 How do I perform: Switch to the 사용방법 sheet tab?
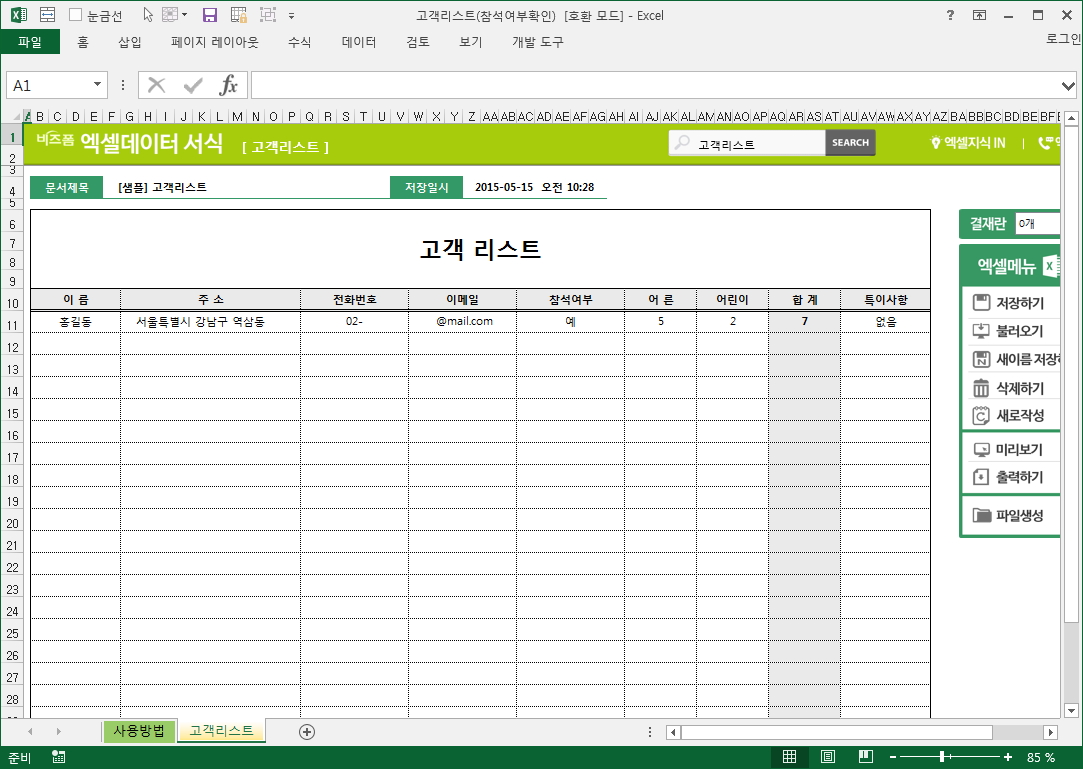[x=139, y=730]
